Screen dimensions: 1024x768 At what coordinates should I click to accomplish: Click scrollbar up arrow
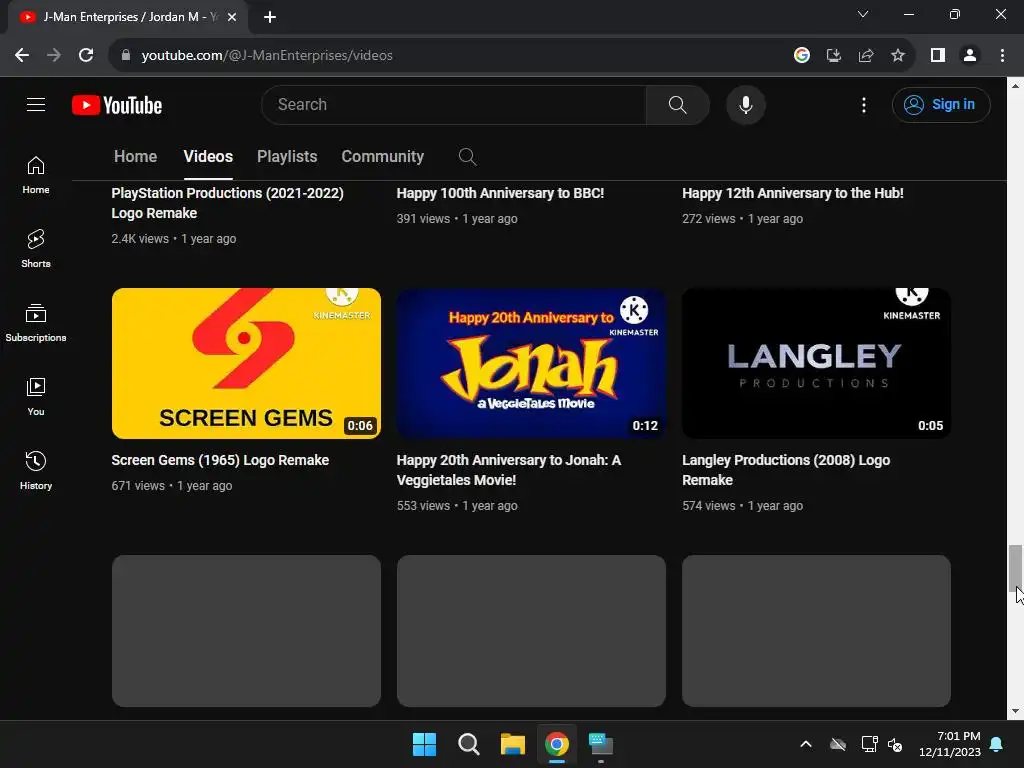(x=1015, y=86)
